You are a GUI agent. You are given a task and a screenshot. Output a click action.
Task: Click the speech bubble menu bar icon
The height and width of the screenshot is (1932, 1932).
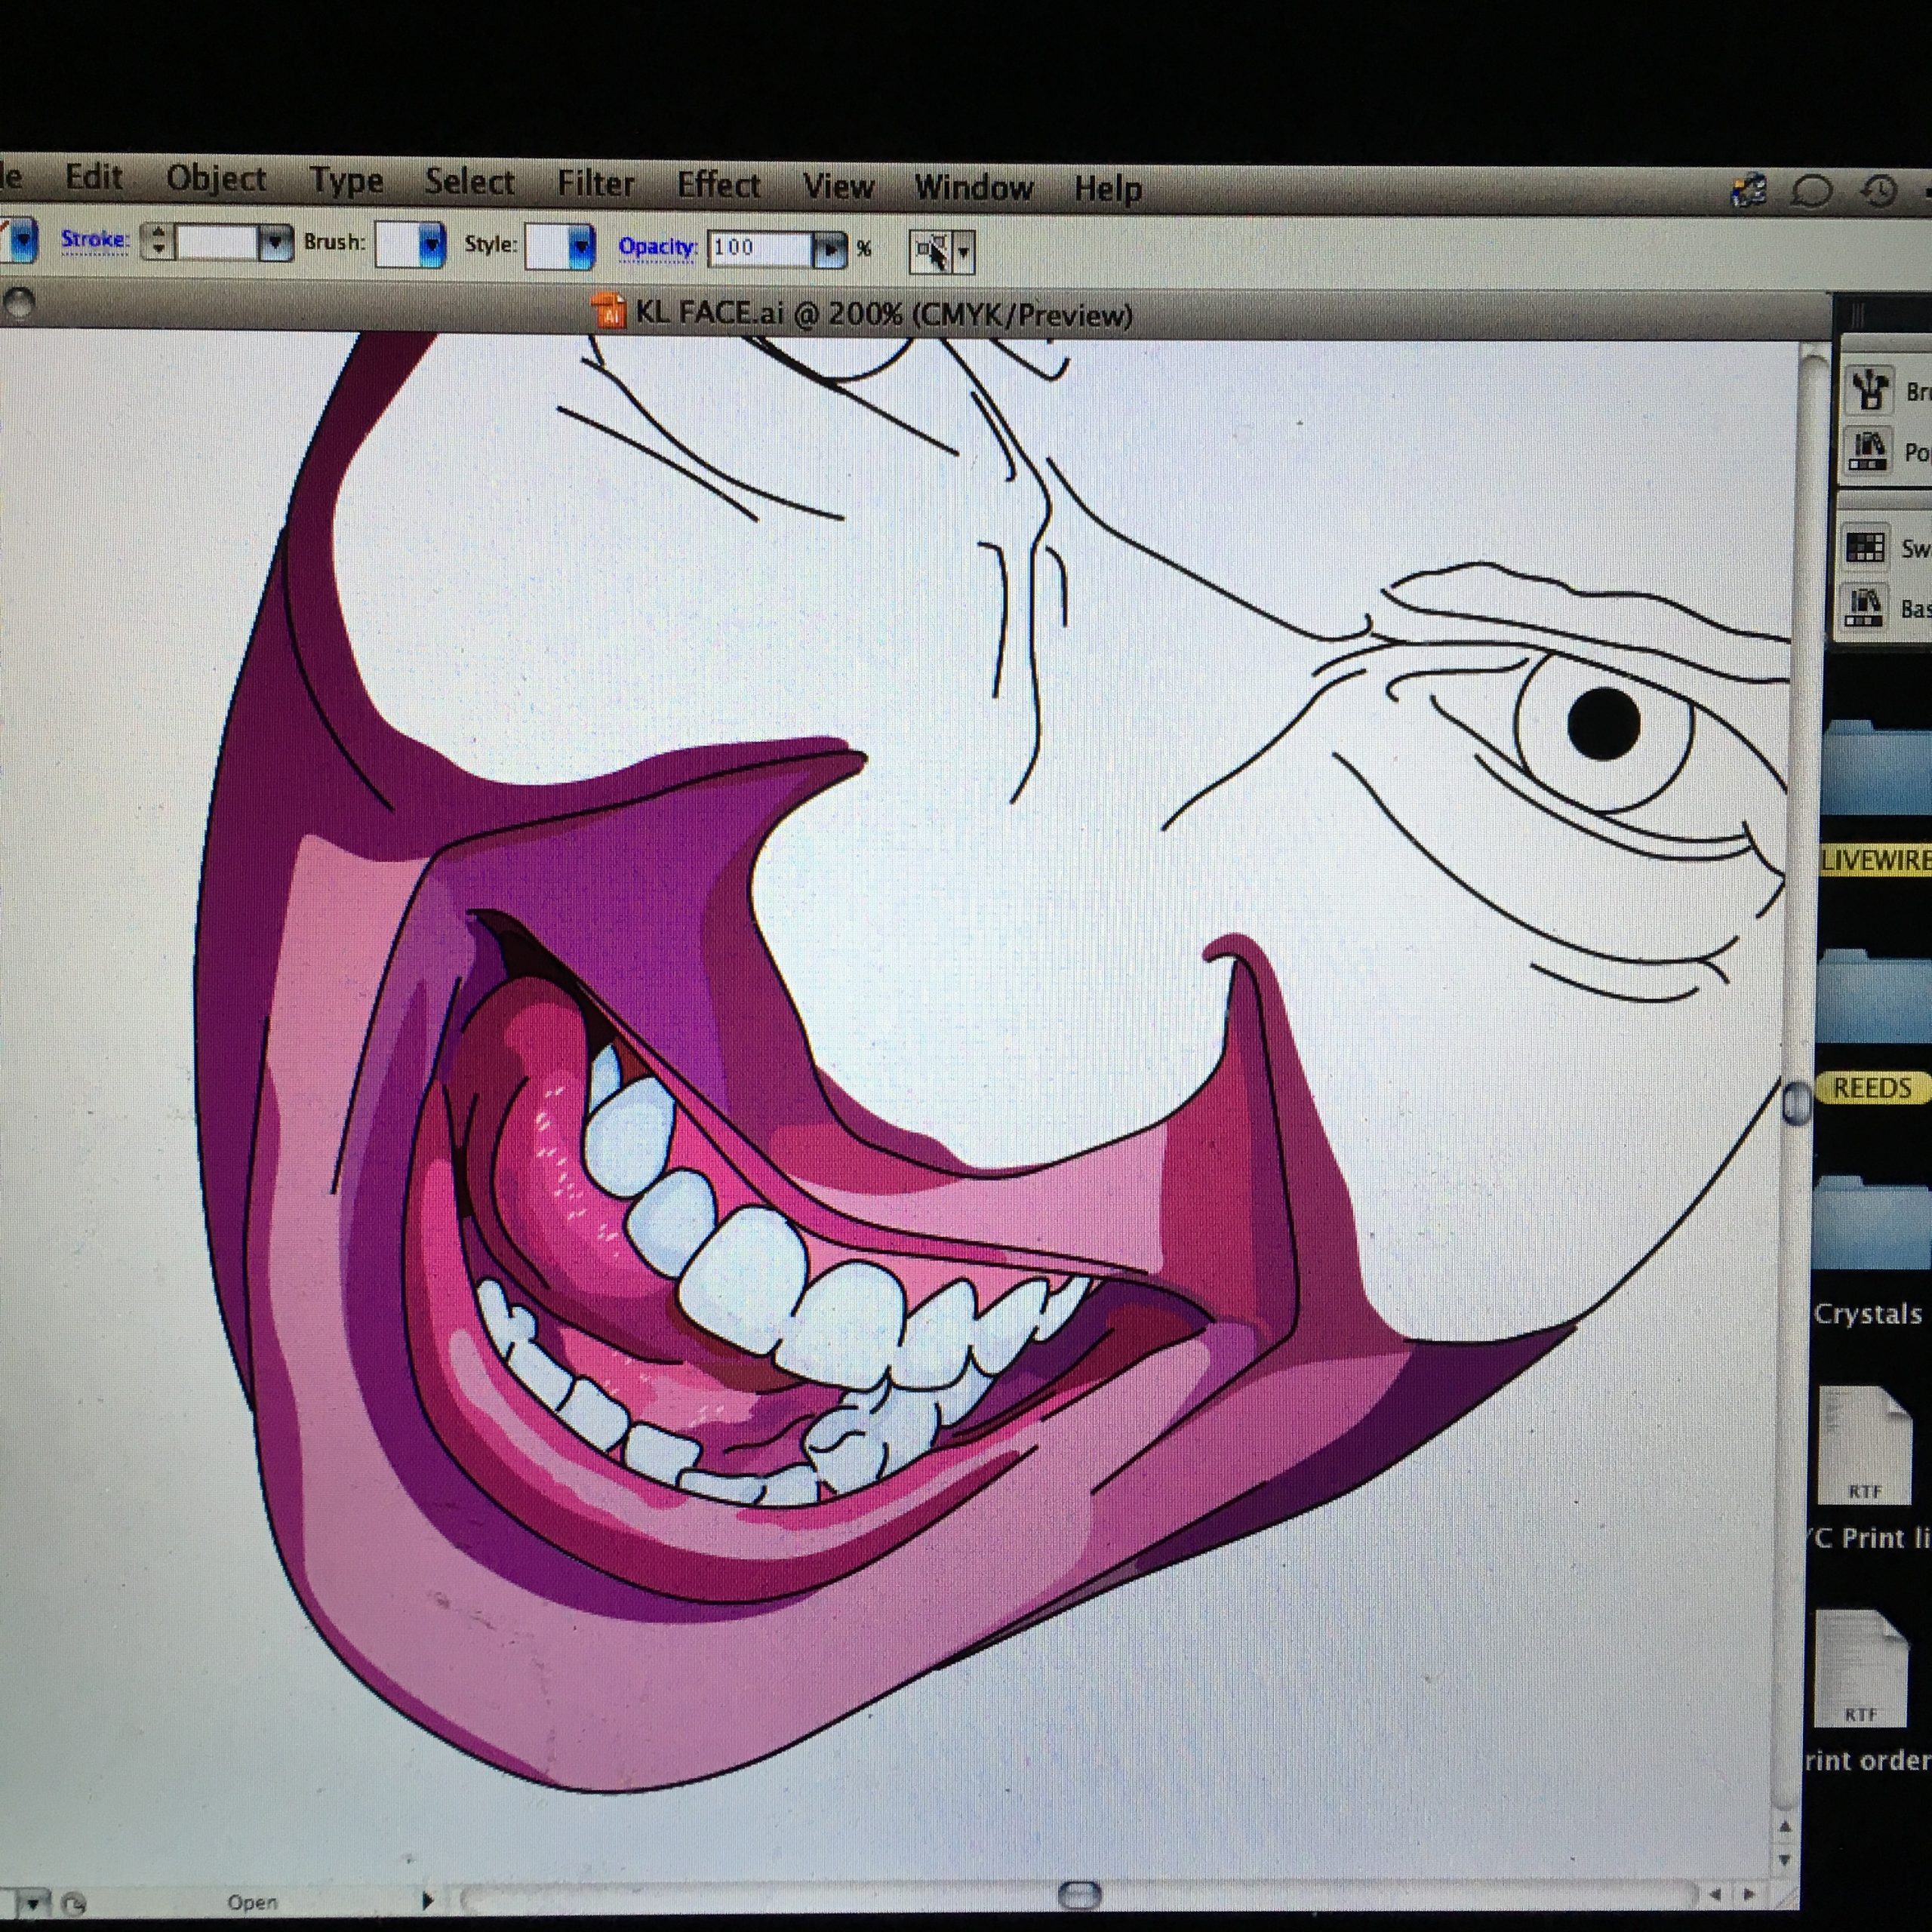[x=1812, y=191]
